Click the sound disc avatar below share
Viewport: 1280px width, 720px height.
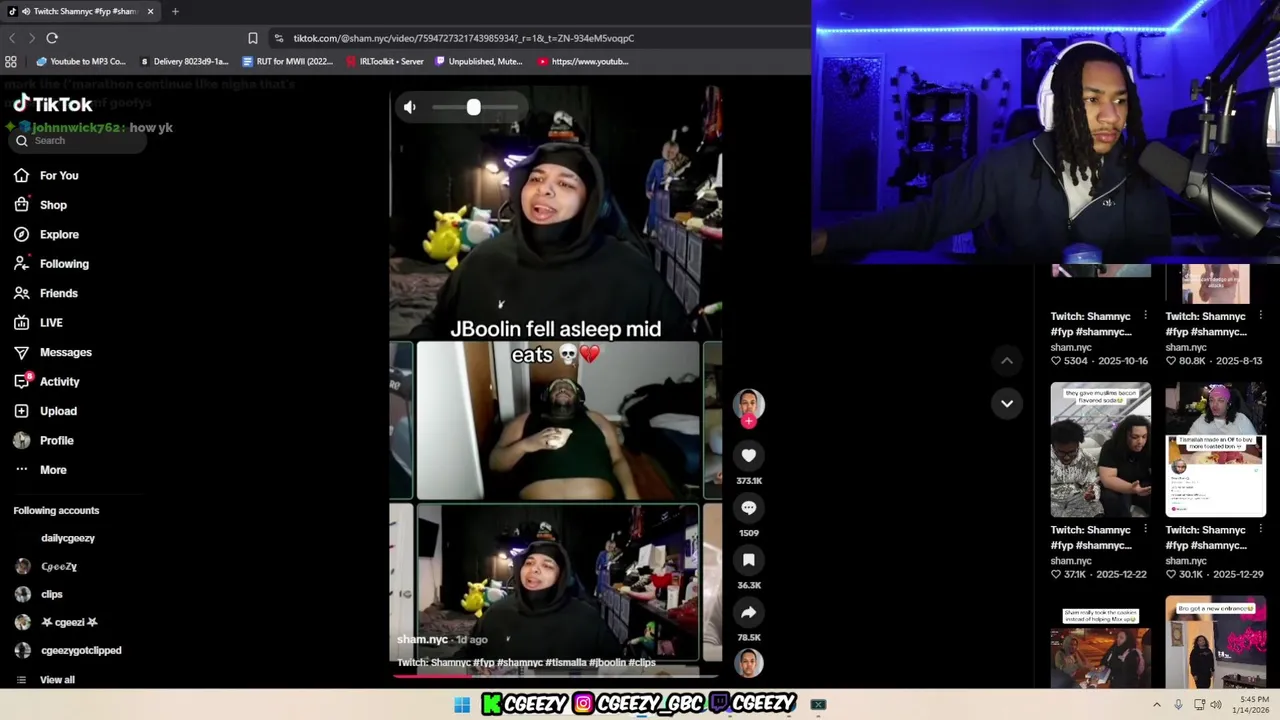(x=749, y=663)
